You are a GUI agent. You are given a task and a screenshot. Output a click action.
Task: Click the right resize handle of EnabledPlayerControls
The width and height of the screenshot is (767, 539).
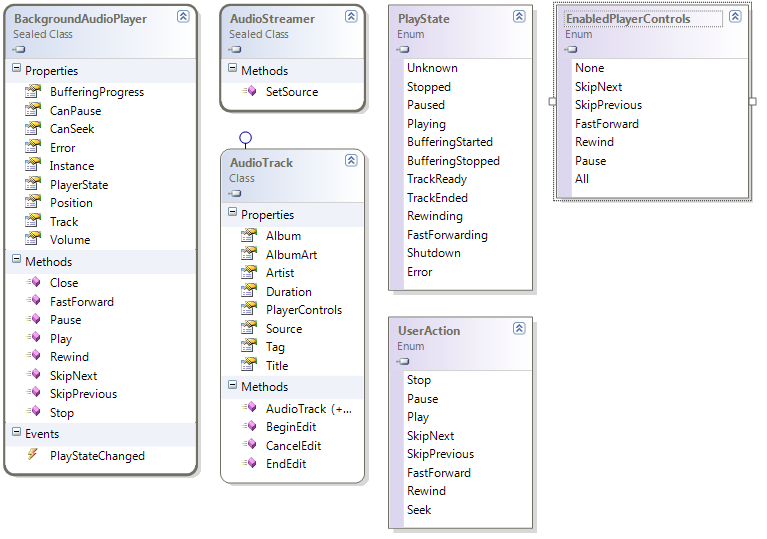click(753, 101)
